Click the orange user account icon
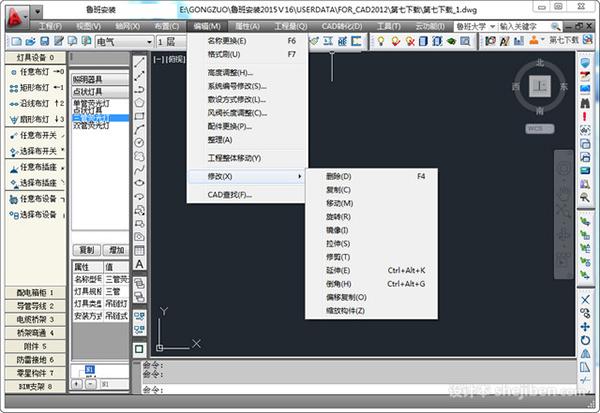The image size is (600, 413). point(534,40)
